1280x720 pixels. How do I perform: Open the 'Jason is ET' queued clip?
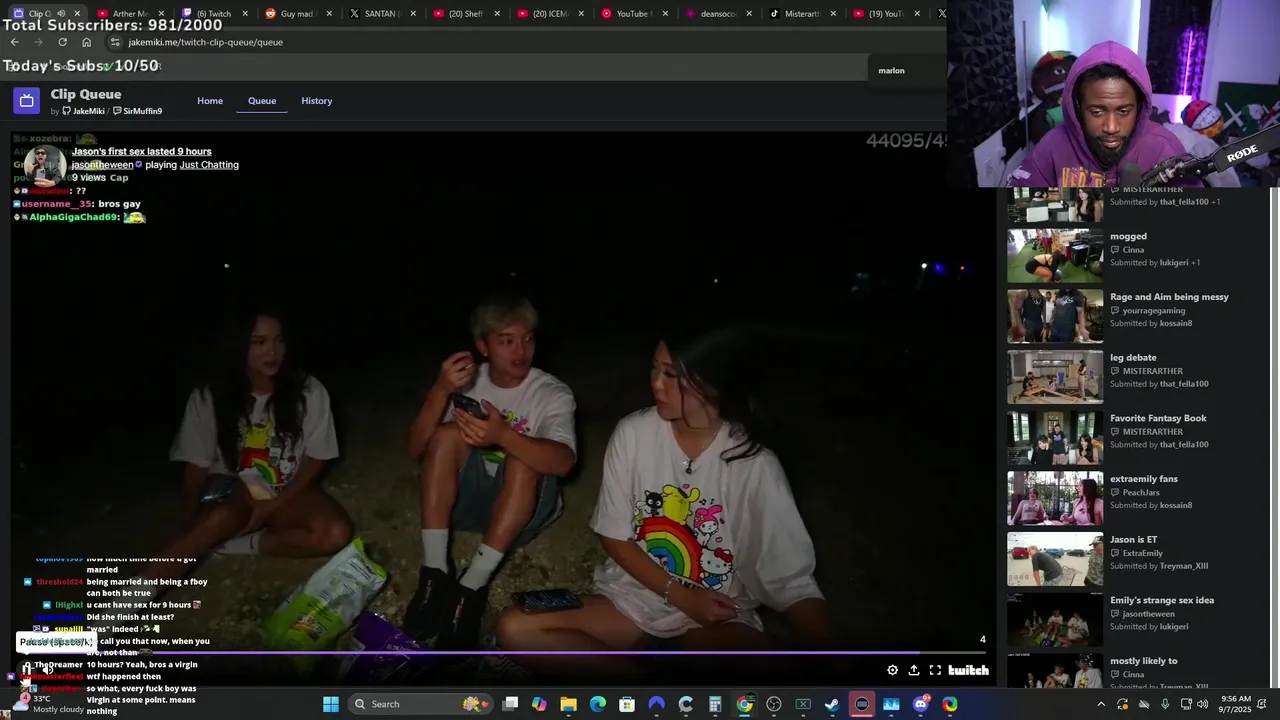1133,539
